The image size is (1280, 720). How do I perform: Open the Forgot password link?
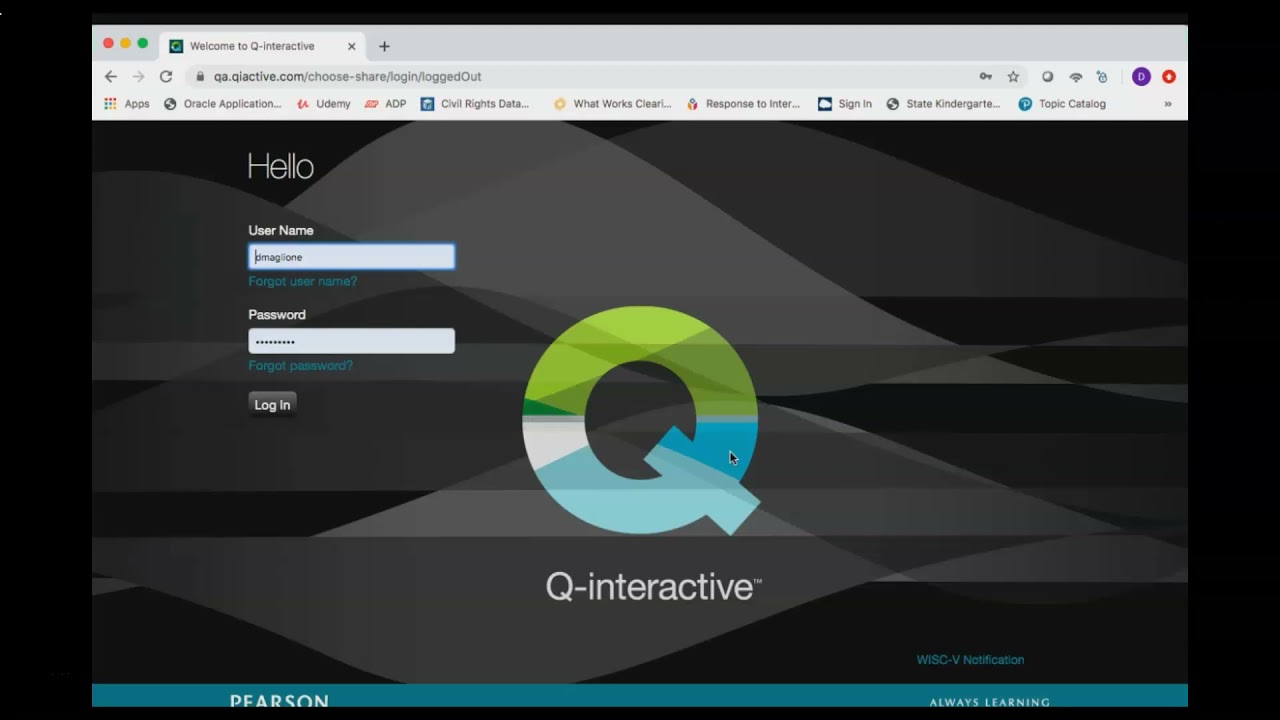click(x=300, y=365)
